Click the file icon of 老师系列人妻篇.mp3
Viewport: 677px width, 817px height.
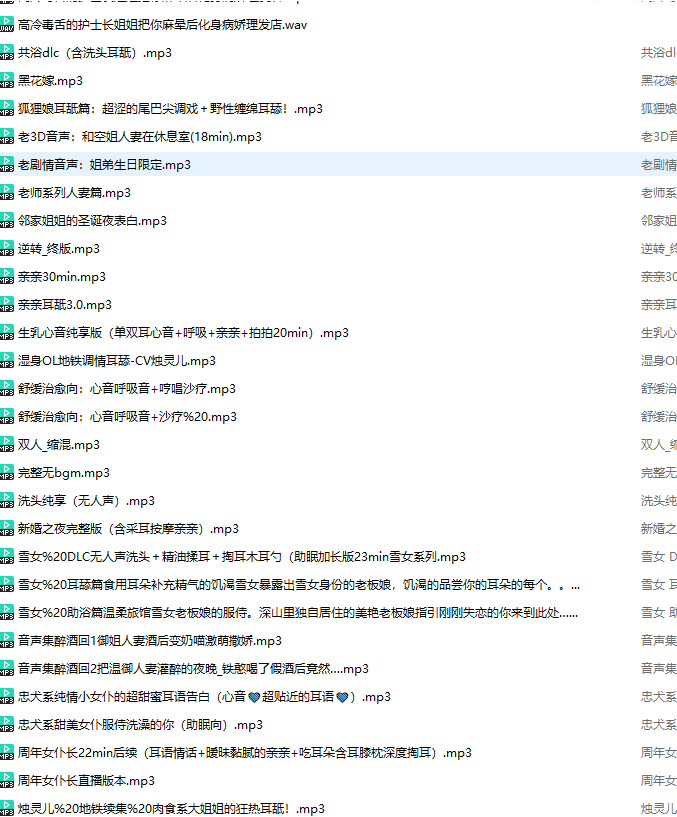point(7,193)
